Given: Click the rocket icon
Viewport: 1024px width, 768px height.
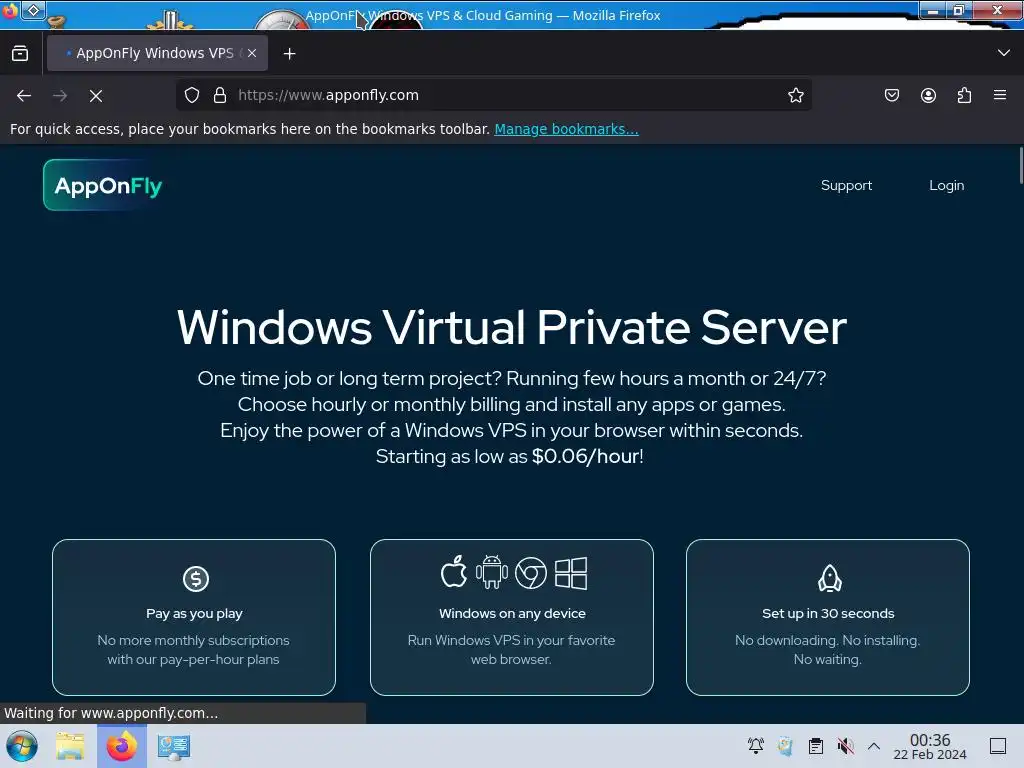Looking at the screenshot, I should tap(829, 578).
